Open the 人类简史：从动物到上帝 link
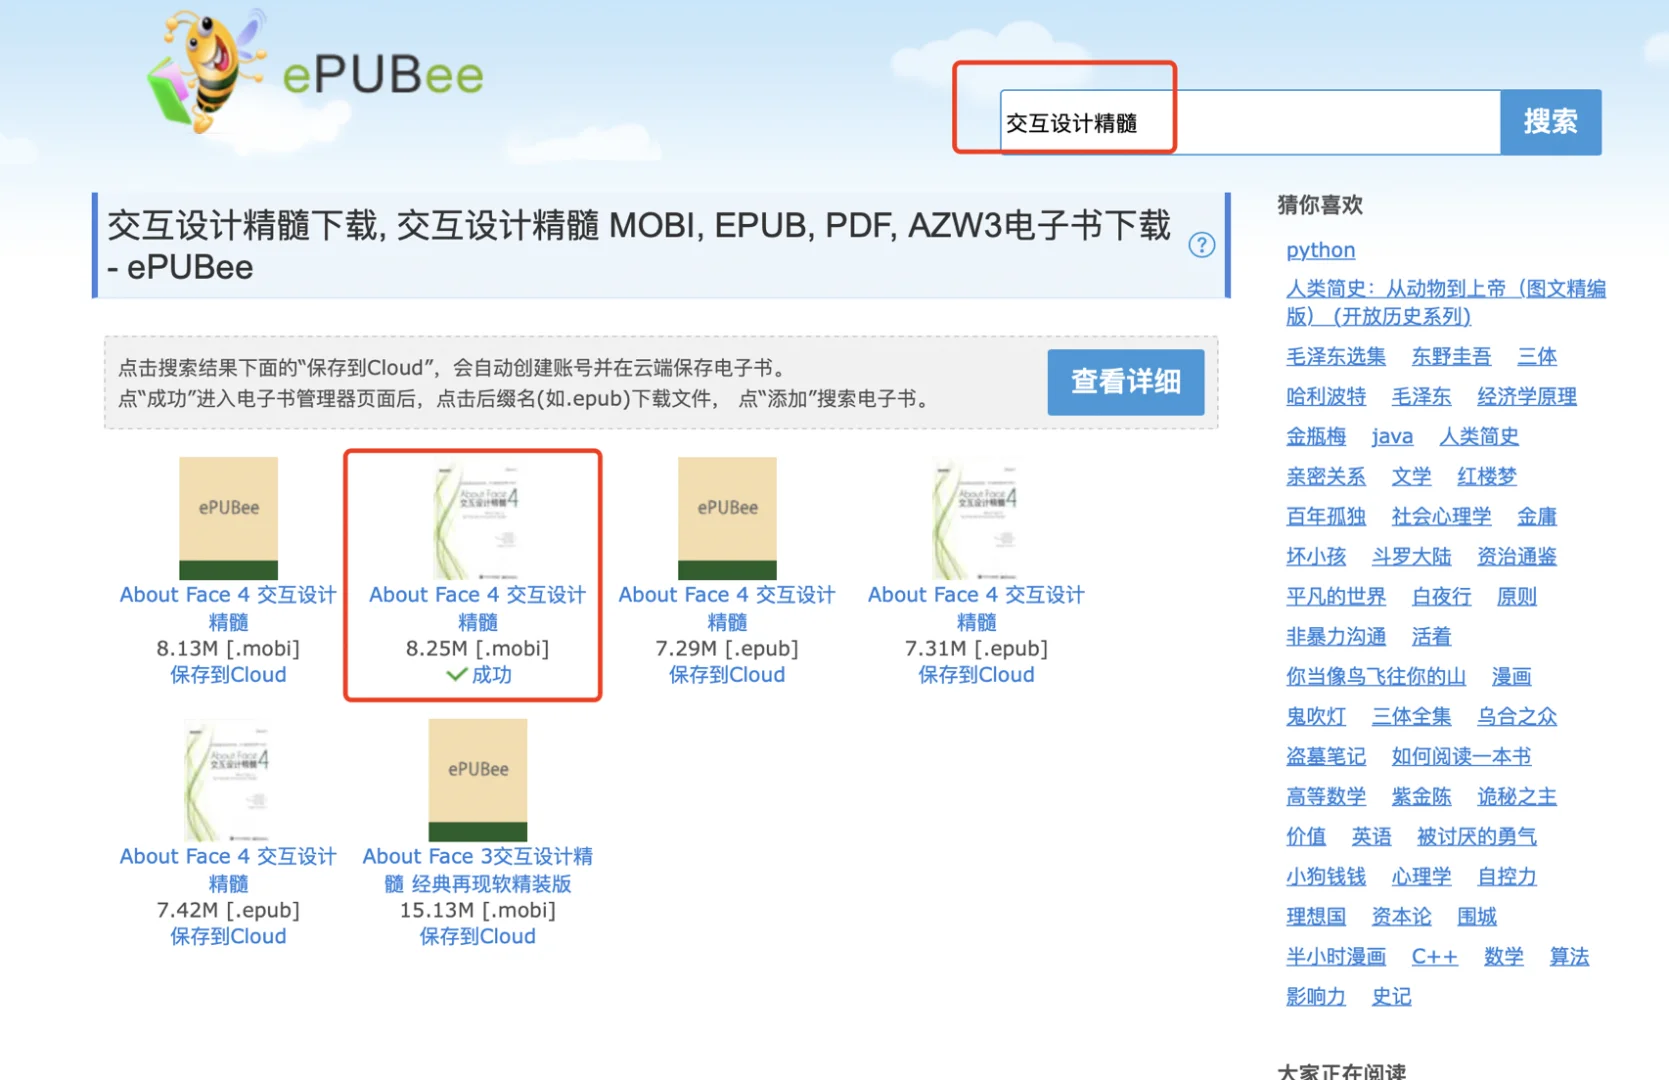Viewport: 1669px width, 1080px height. coord(1446,302)
